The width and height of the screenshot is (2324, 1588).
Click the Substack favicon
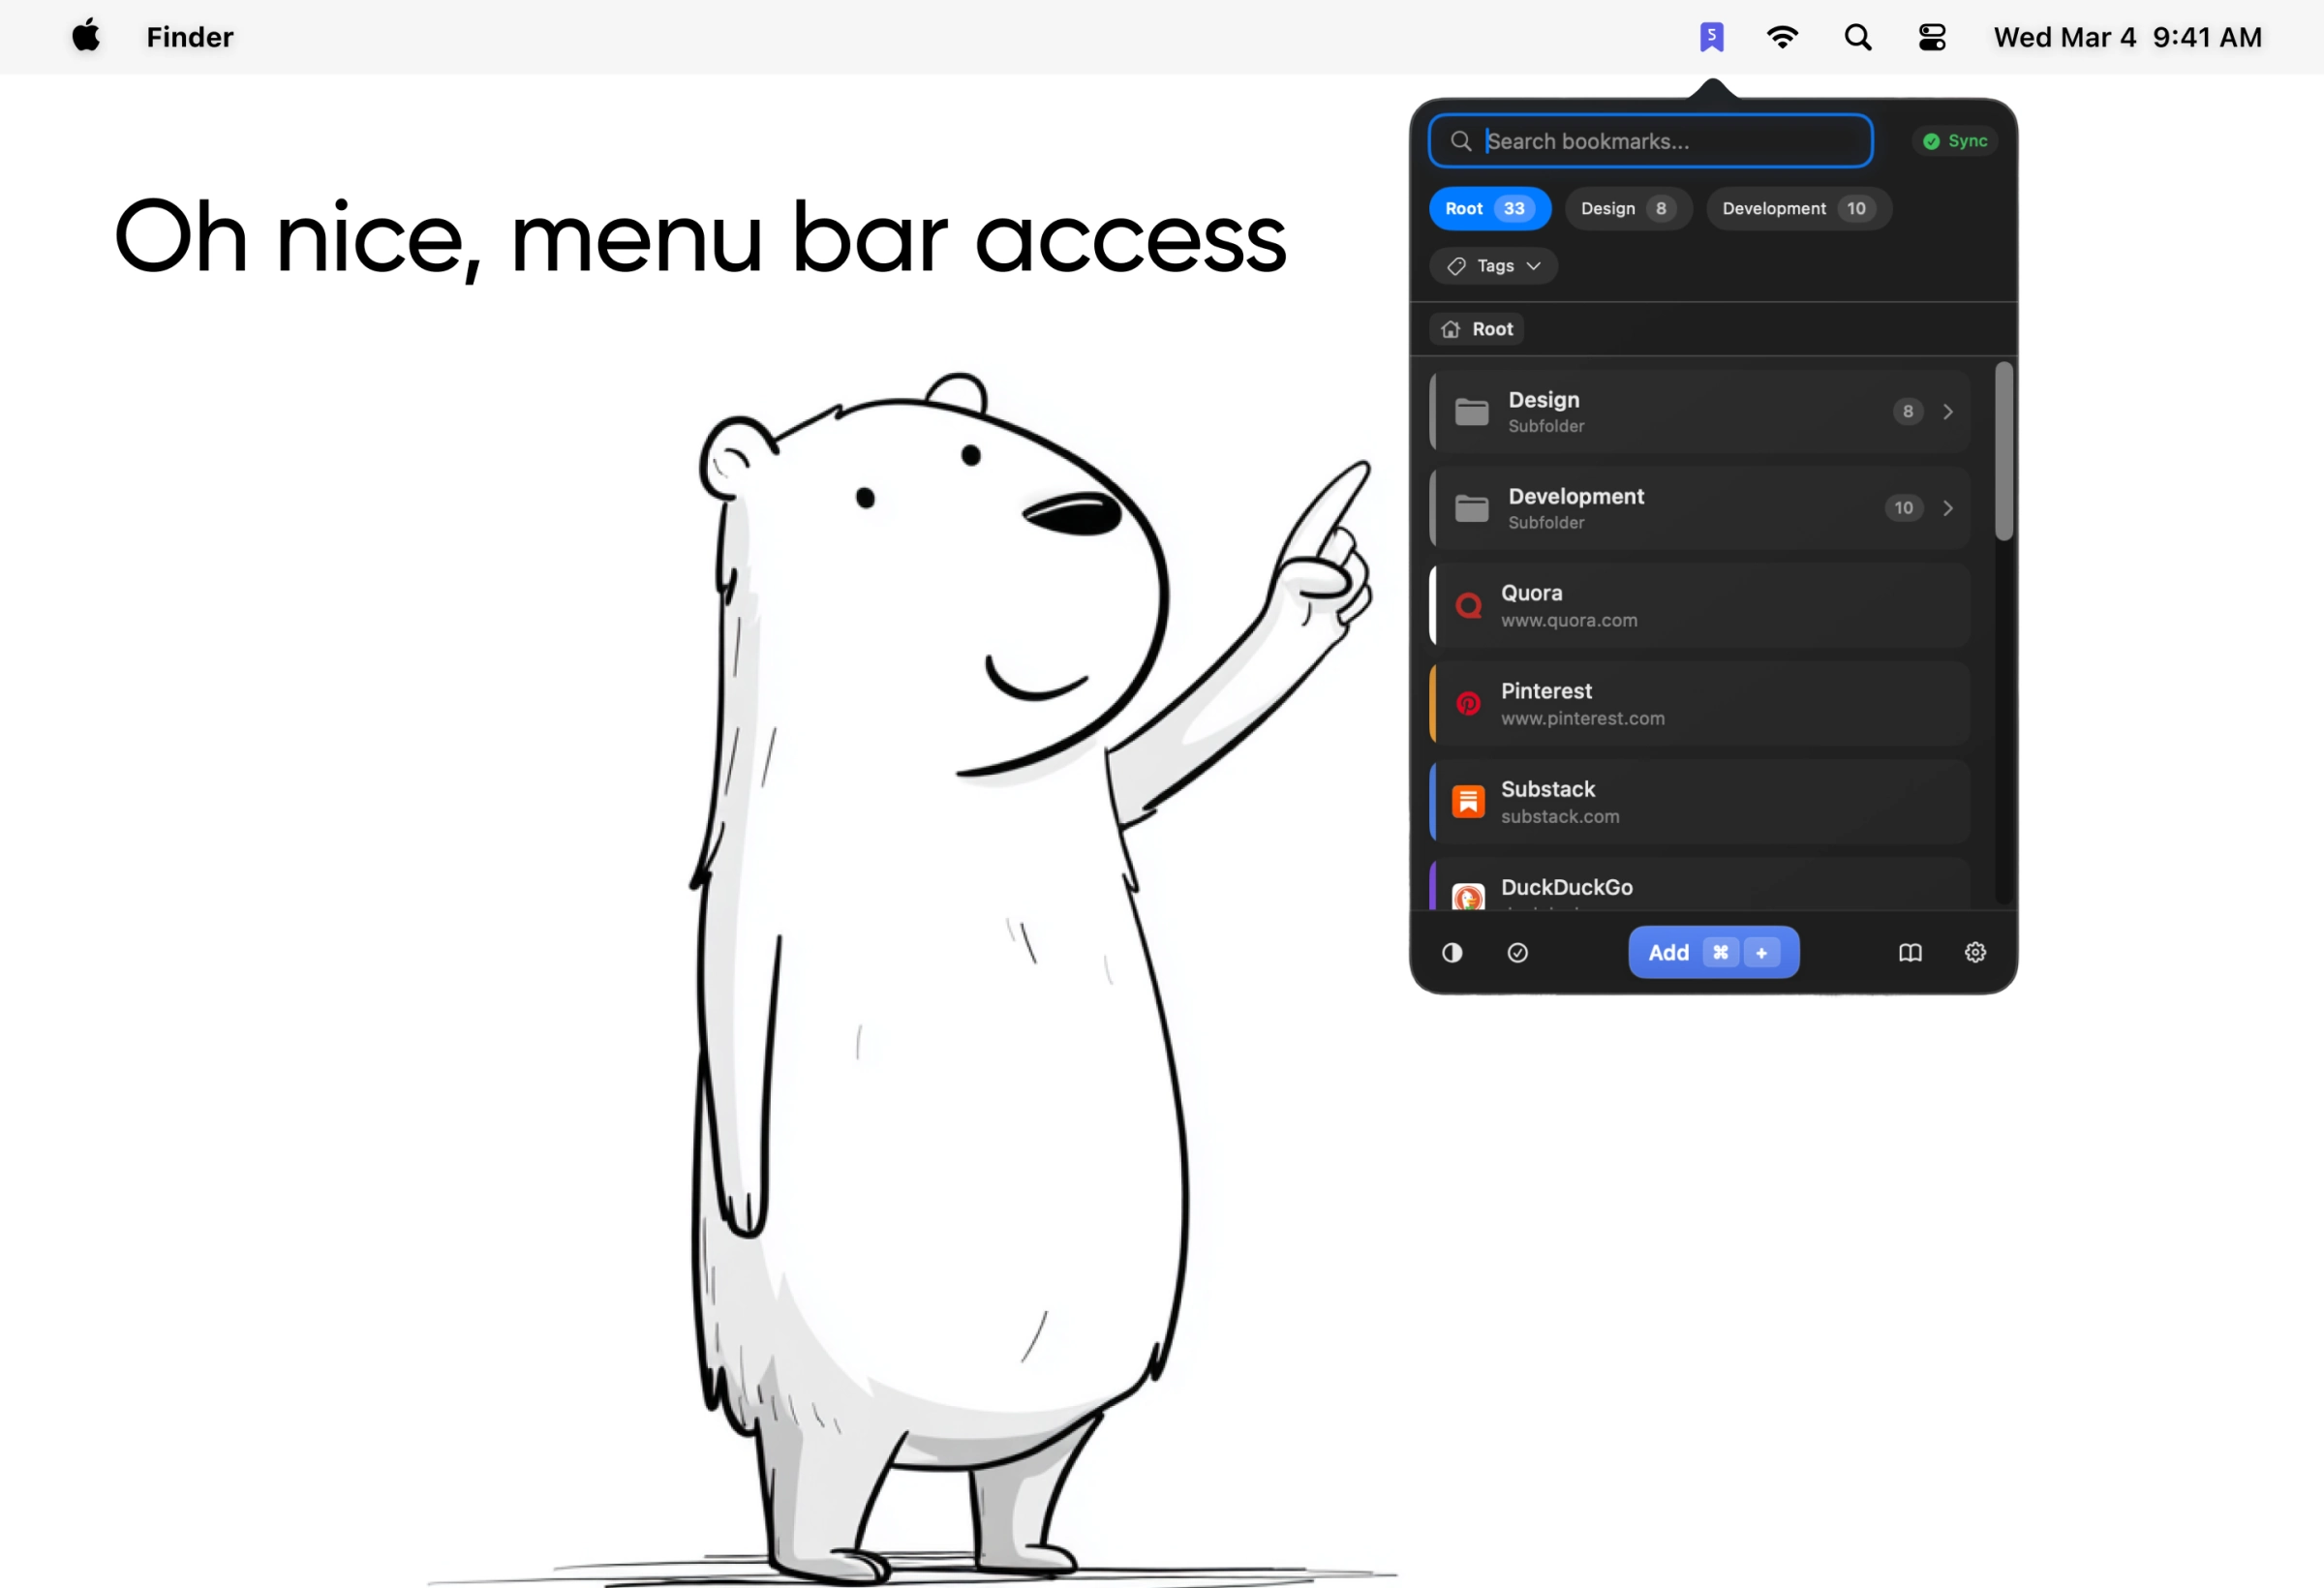[x=1468, y=801]
